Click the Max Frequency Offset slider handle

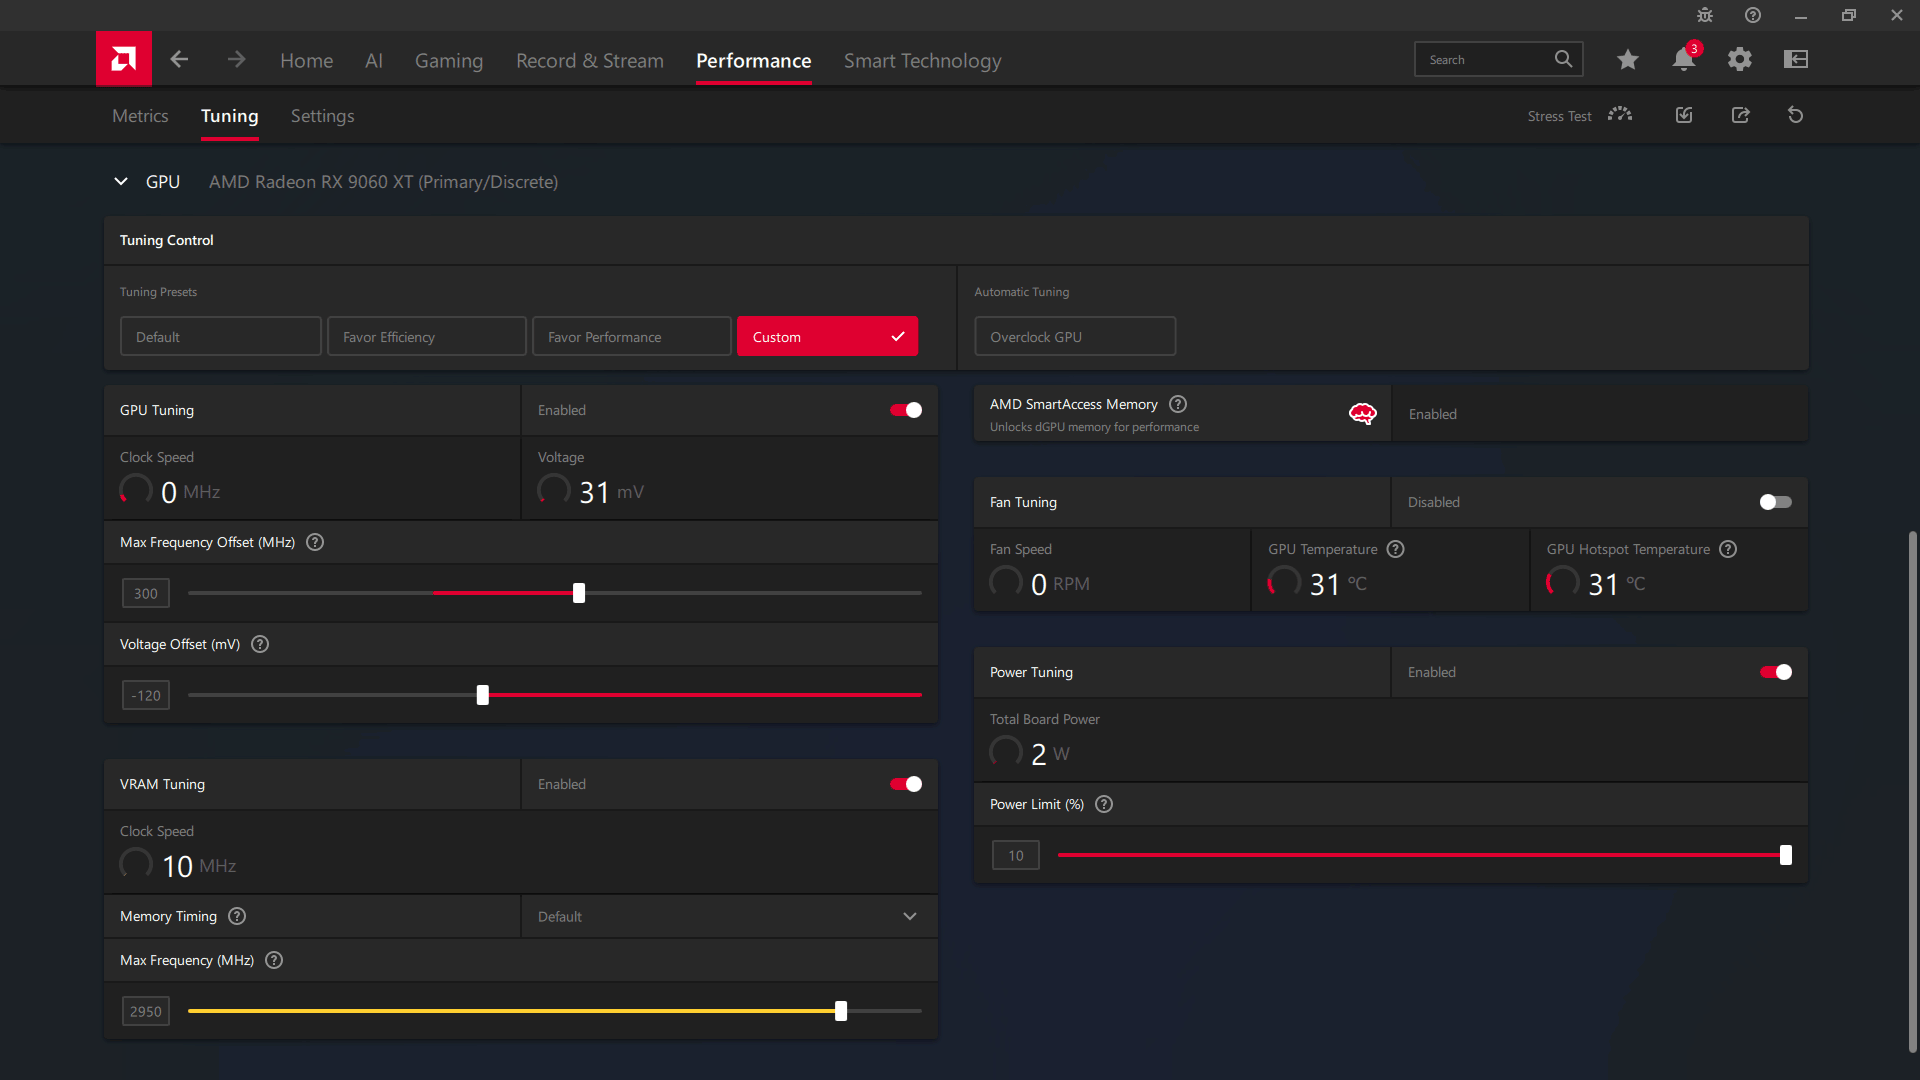579,593
